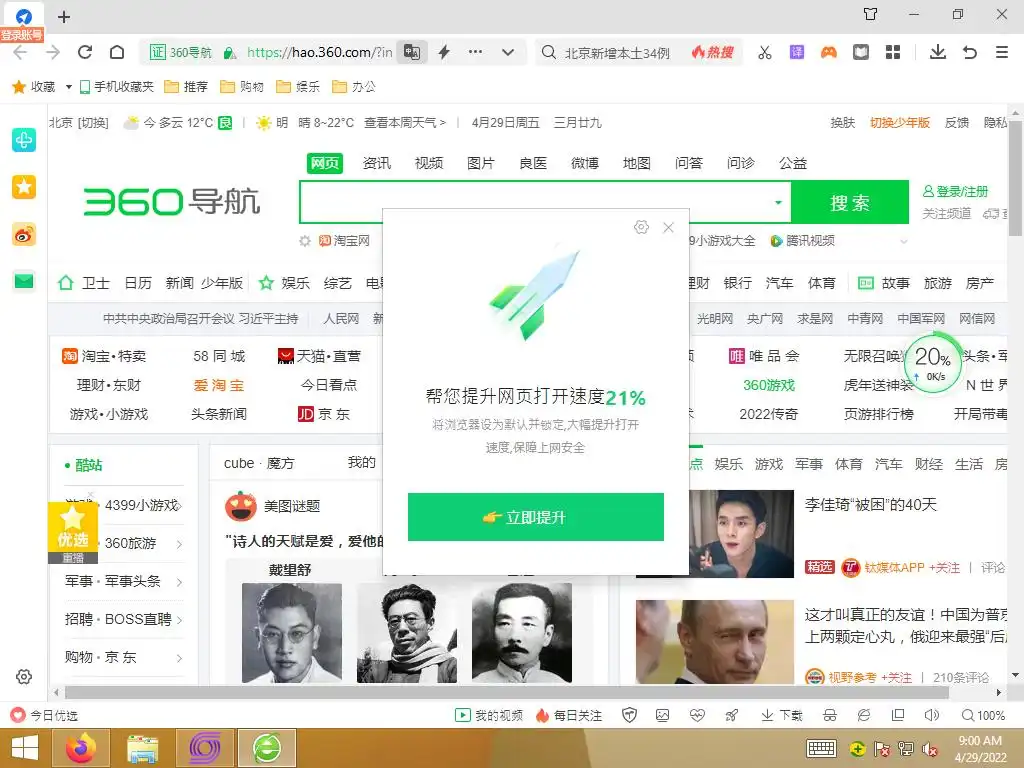Open the 娱乐 bookmarks folder
The image size is (1024, 768).
[x=298, y=87]
